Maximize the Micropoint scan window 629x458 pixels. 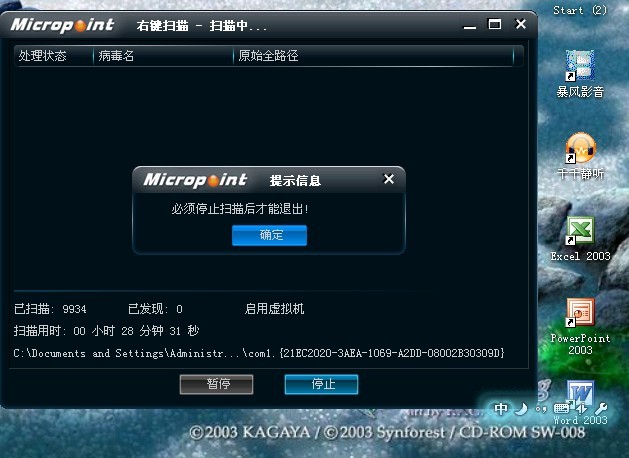pyautogui.click(x=494, y=24)
